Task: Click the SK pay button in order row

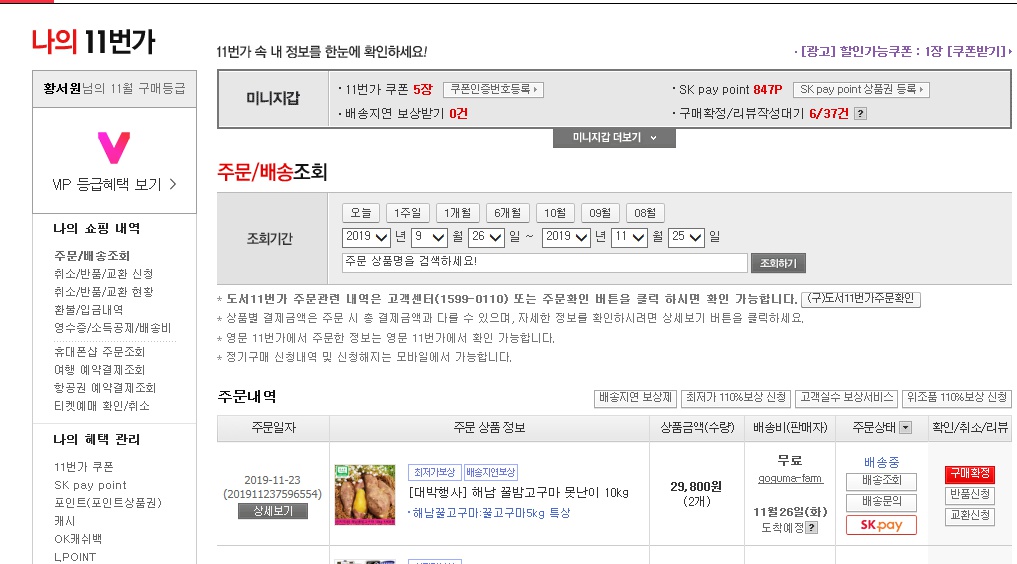Action: click(881, 525)
